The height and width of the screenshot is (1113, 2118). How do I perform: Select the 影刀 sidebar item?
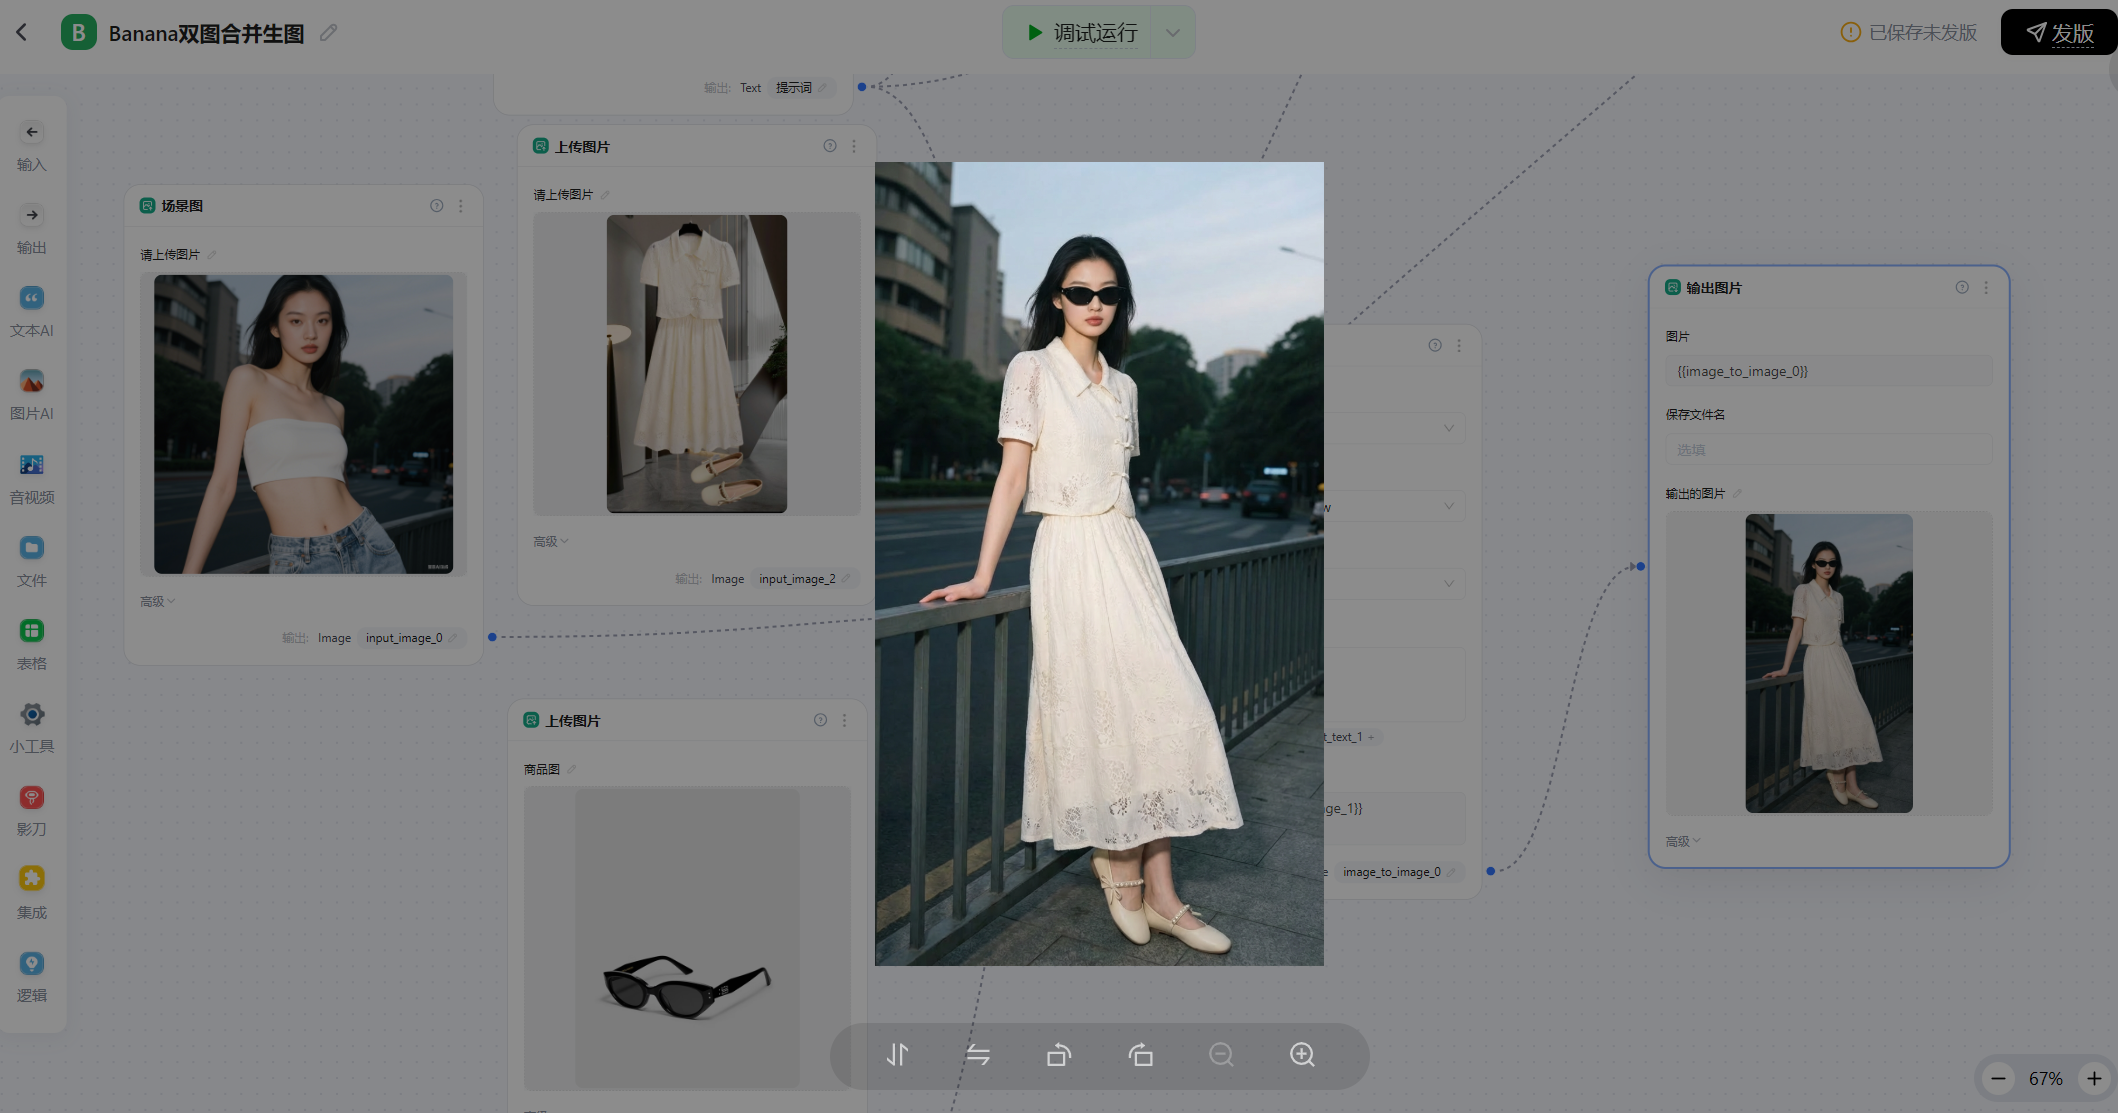(x=32, y=809)
